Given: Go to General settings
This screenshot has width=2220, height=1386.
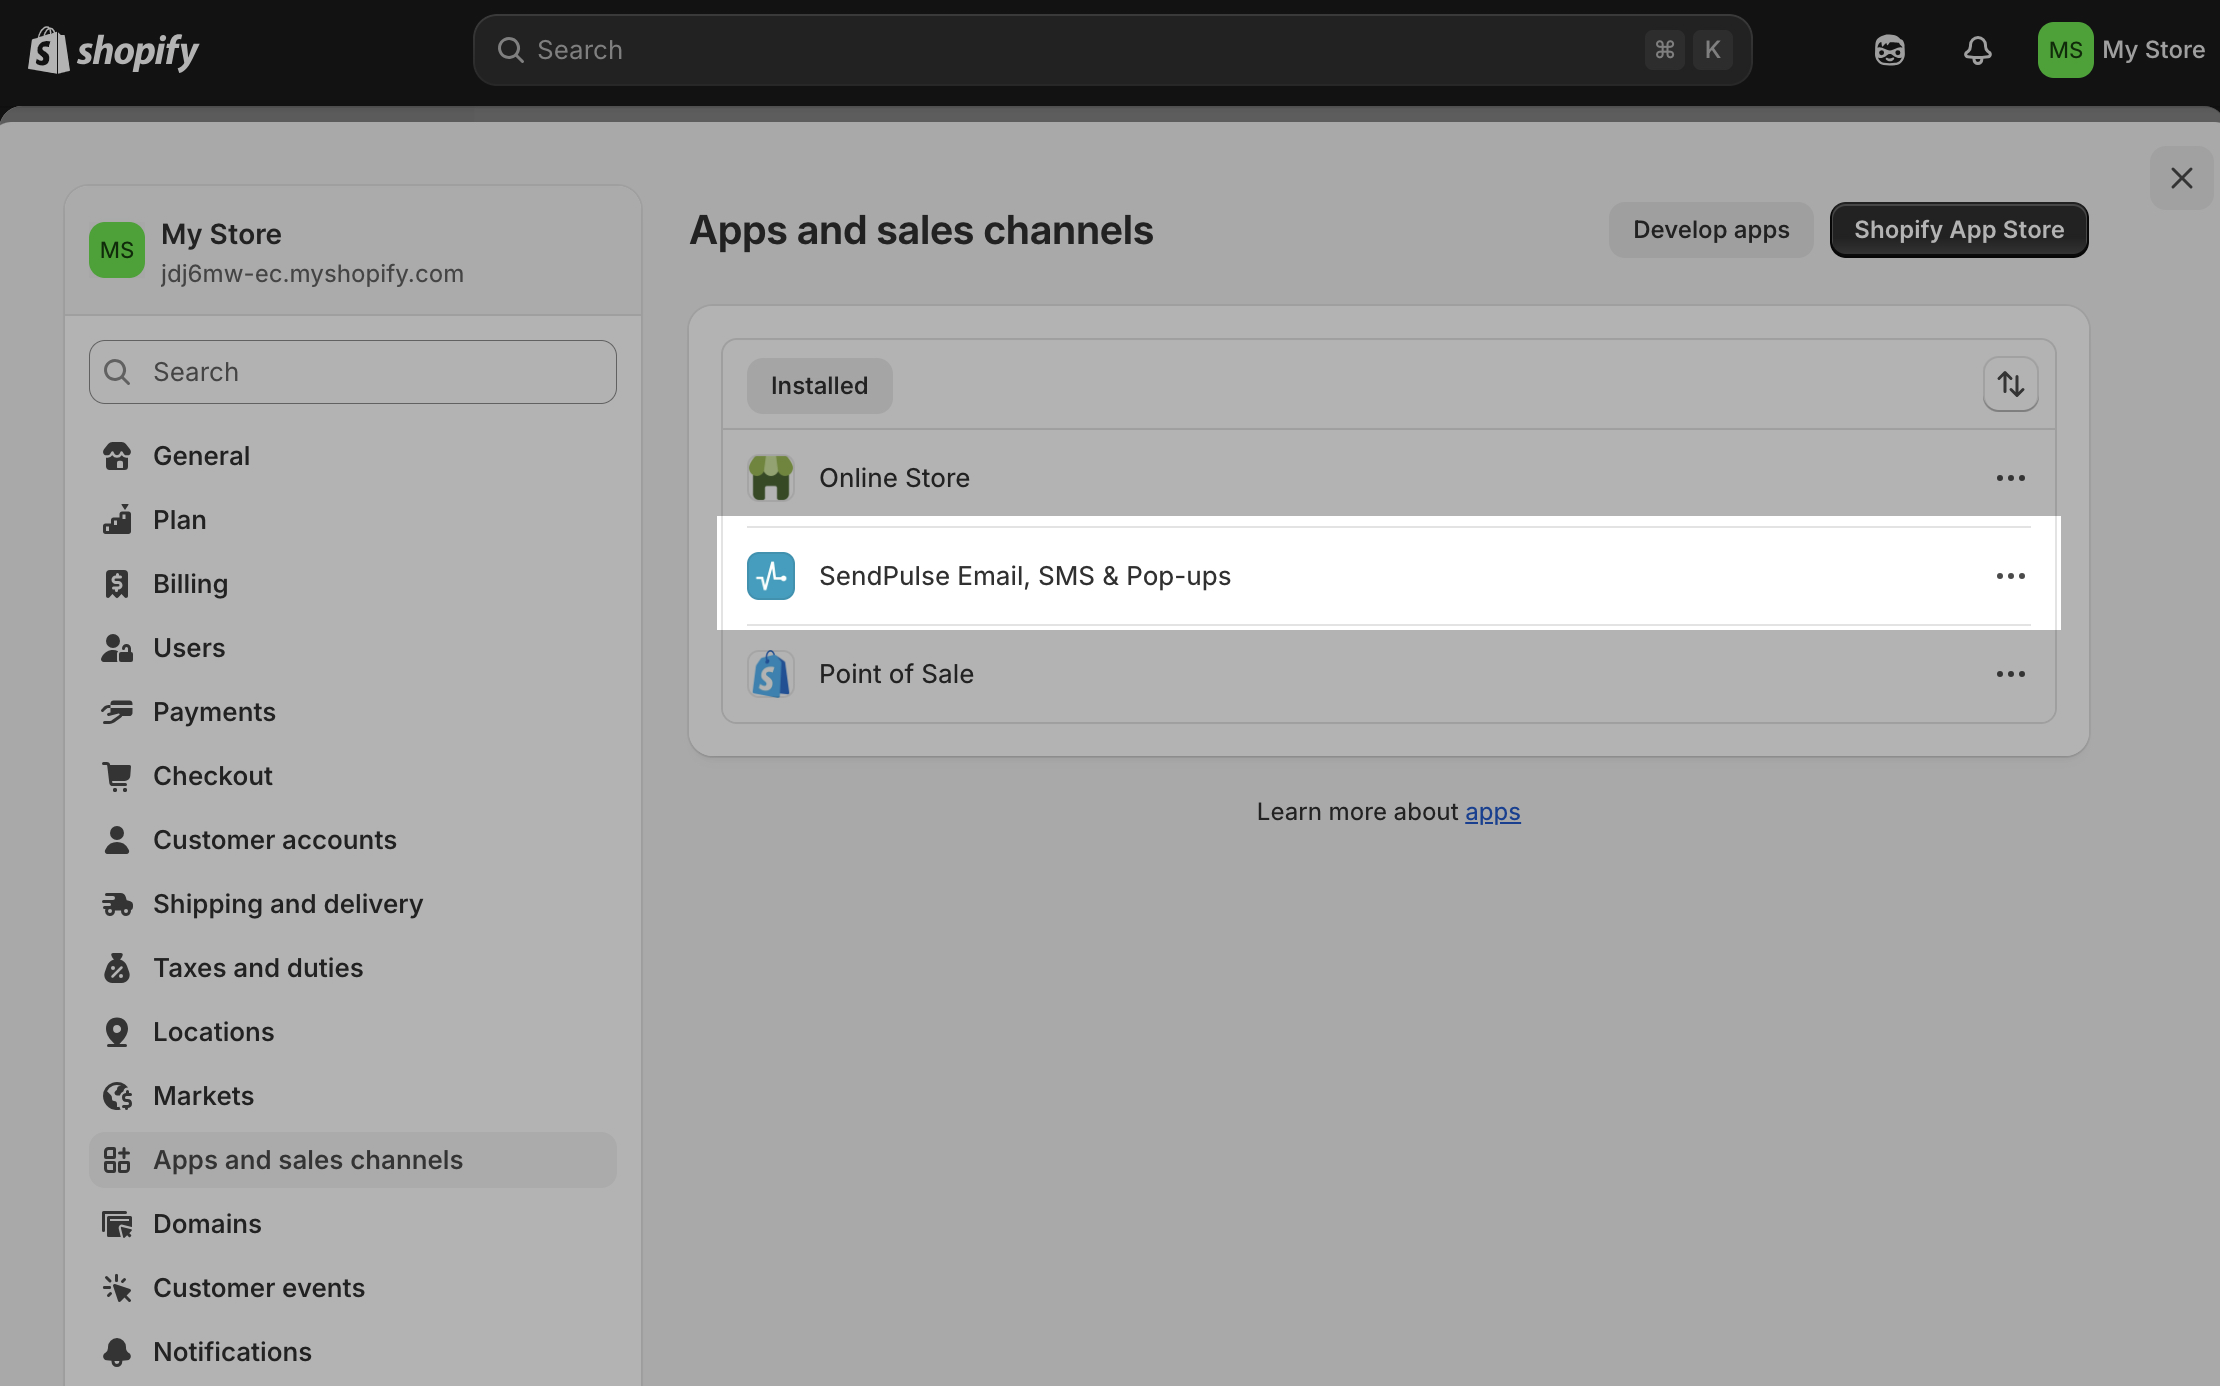Looking at the screenshot, I should click(352, 456).
